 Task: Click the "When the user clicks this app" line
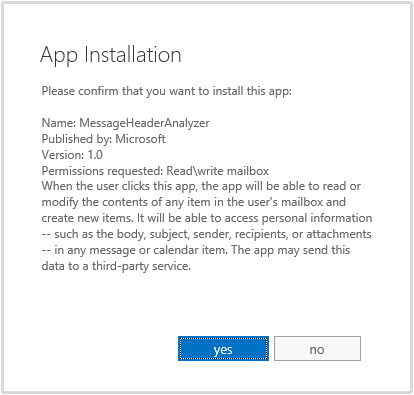pos(201,186)
